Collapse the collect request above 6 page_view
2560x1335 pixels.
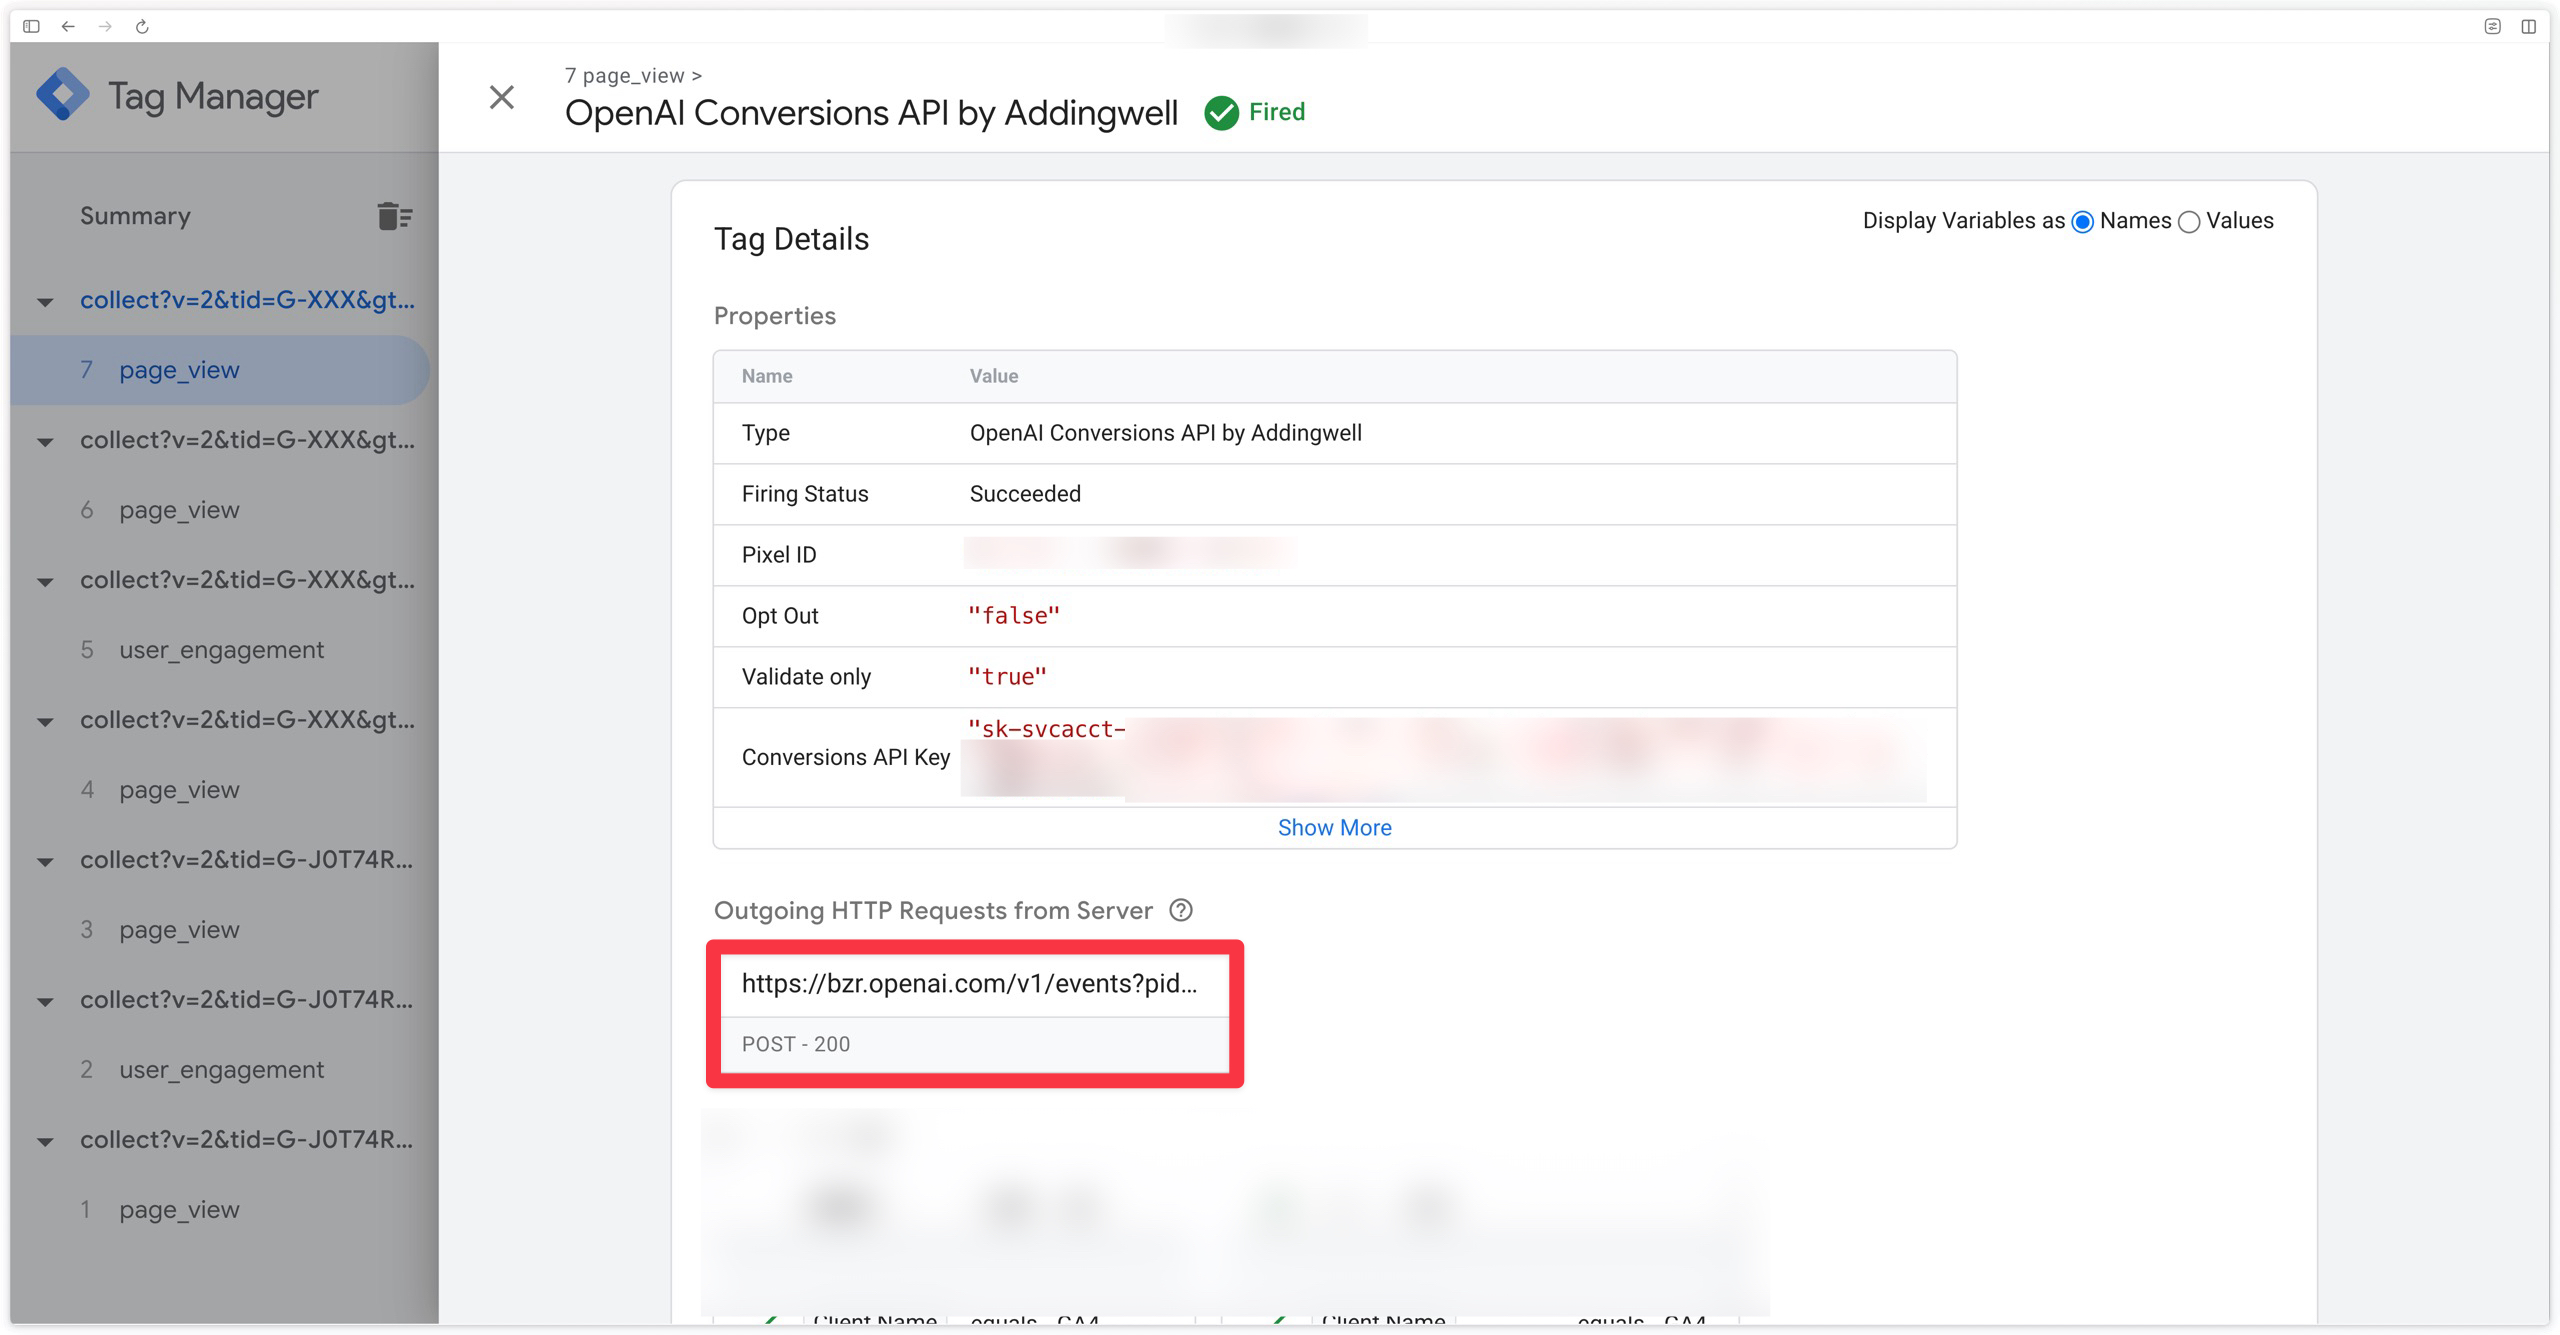point(45,442)
